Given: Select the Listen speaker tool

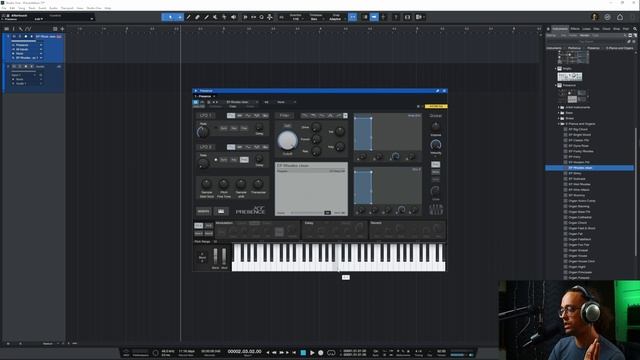Looking at the screenshot, I should click(x=233, y=17).
